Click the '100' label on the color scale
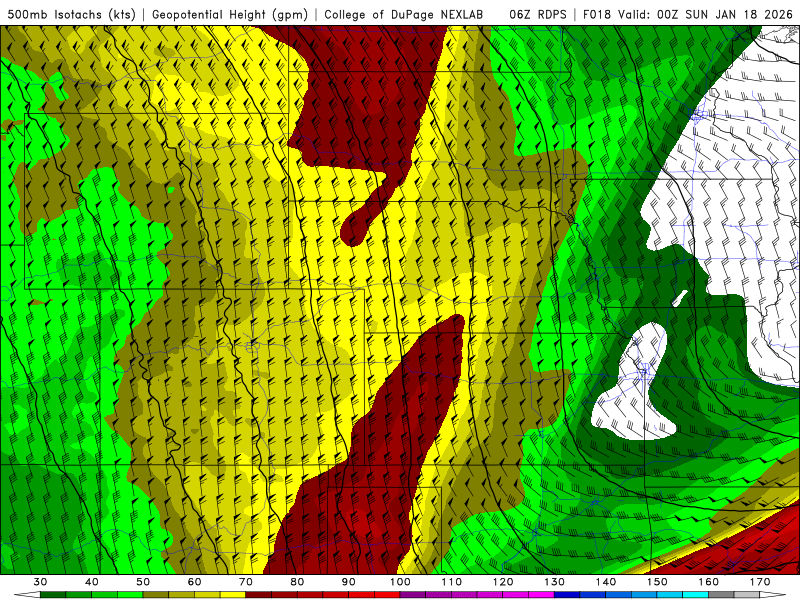 400,582
